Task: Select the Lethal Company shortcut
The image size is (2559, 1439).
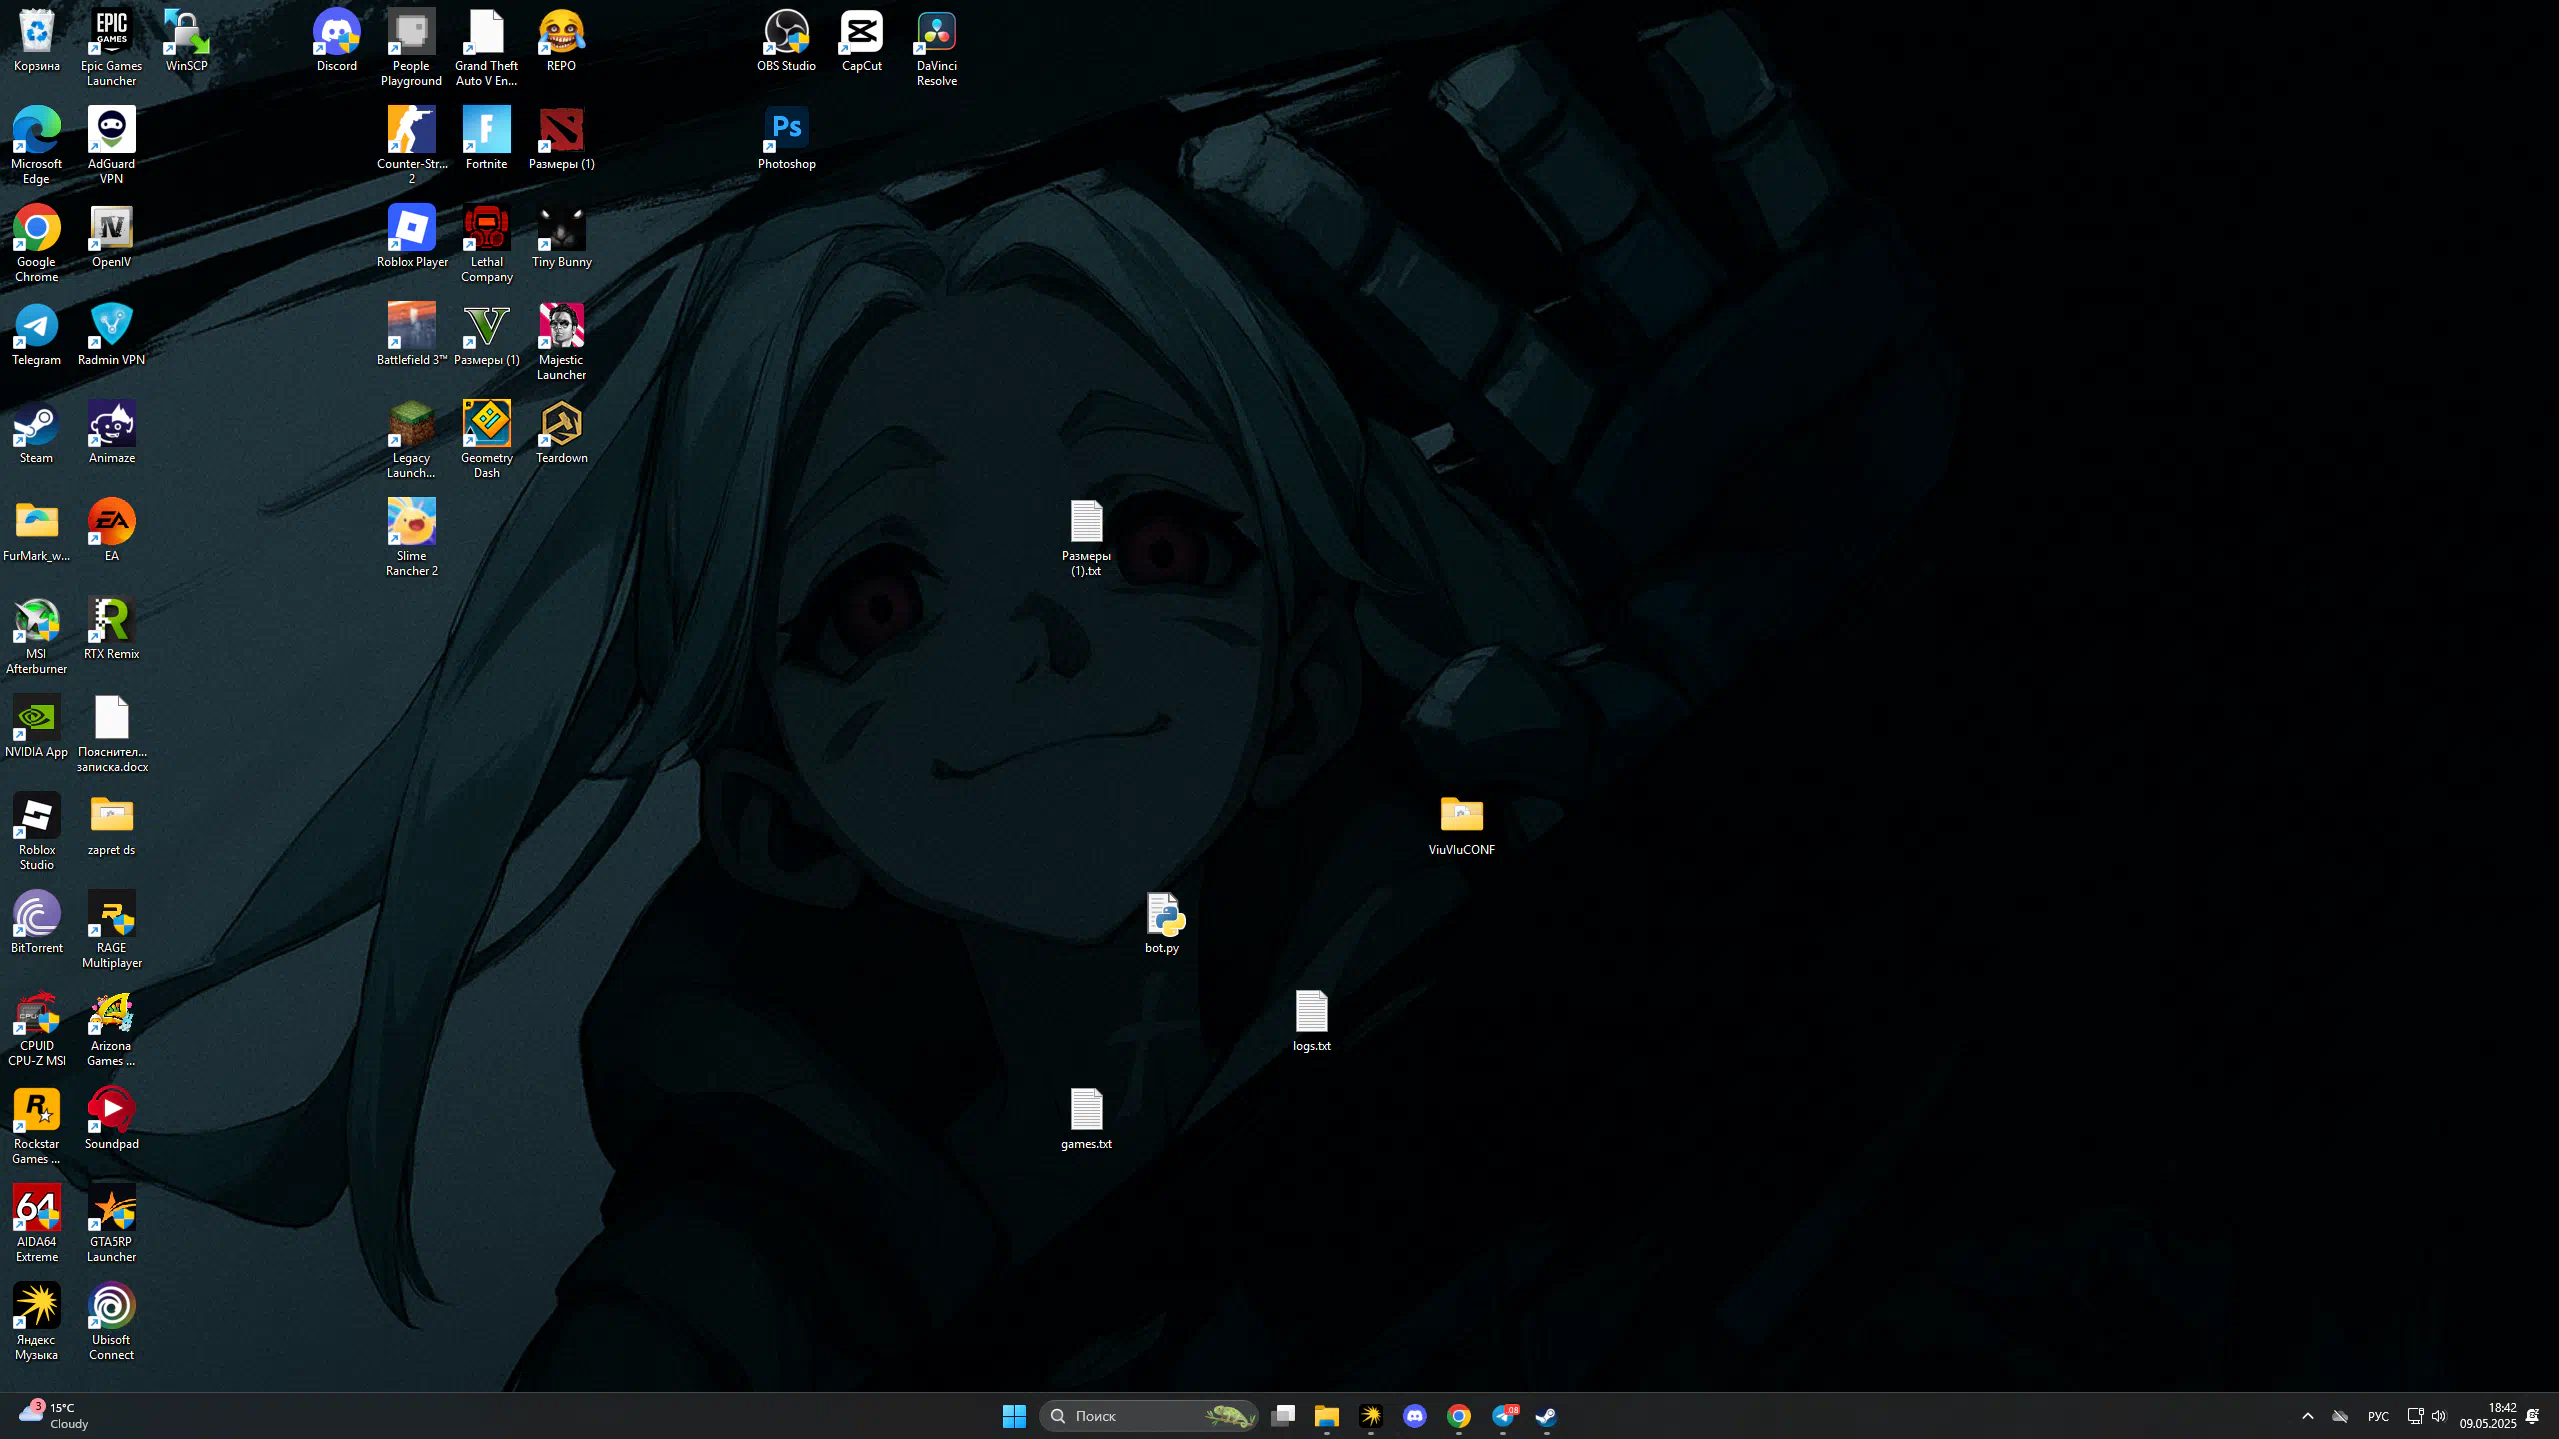Action: pos(486,243)
